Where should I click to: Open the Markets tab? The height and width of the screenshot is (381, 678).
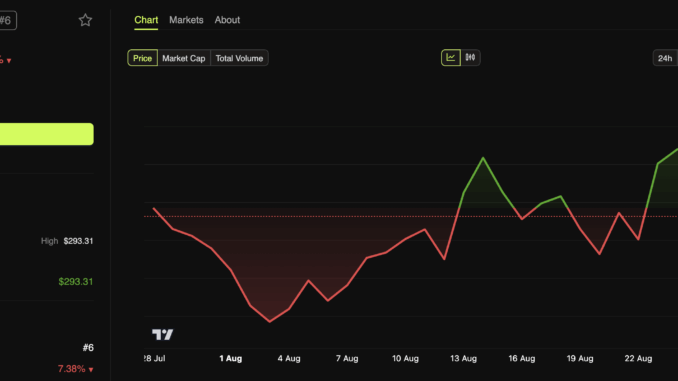tap(186, 20)
